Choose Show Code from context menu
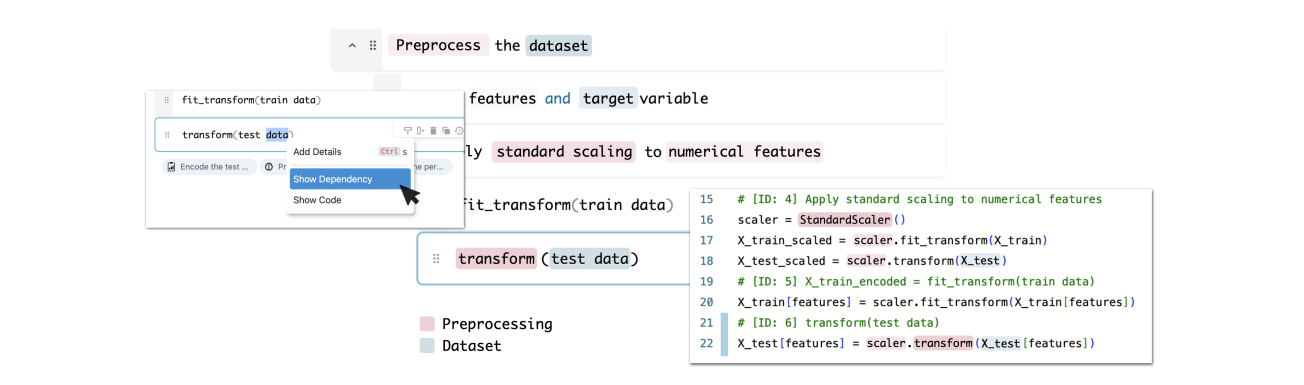The width and height of the screenshot is (1304, 385). [x=317, y=200]
